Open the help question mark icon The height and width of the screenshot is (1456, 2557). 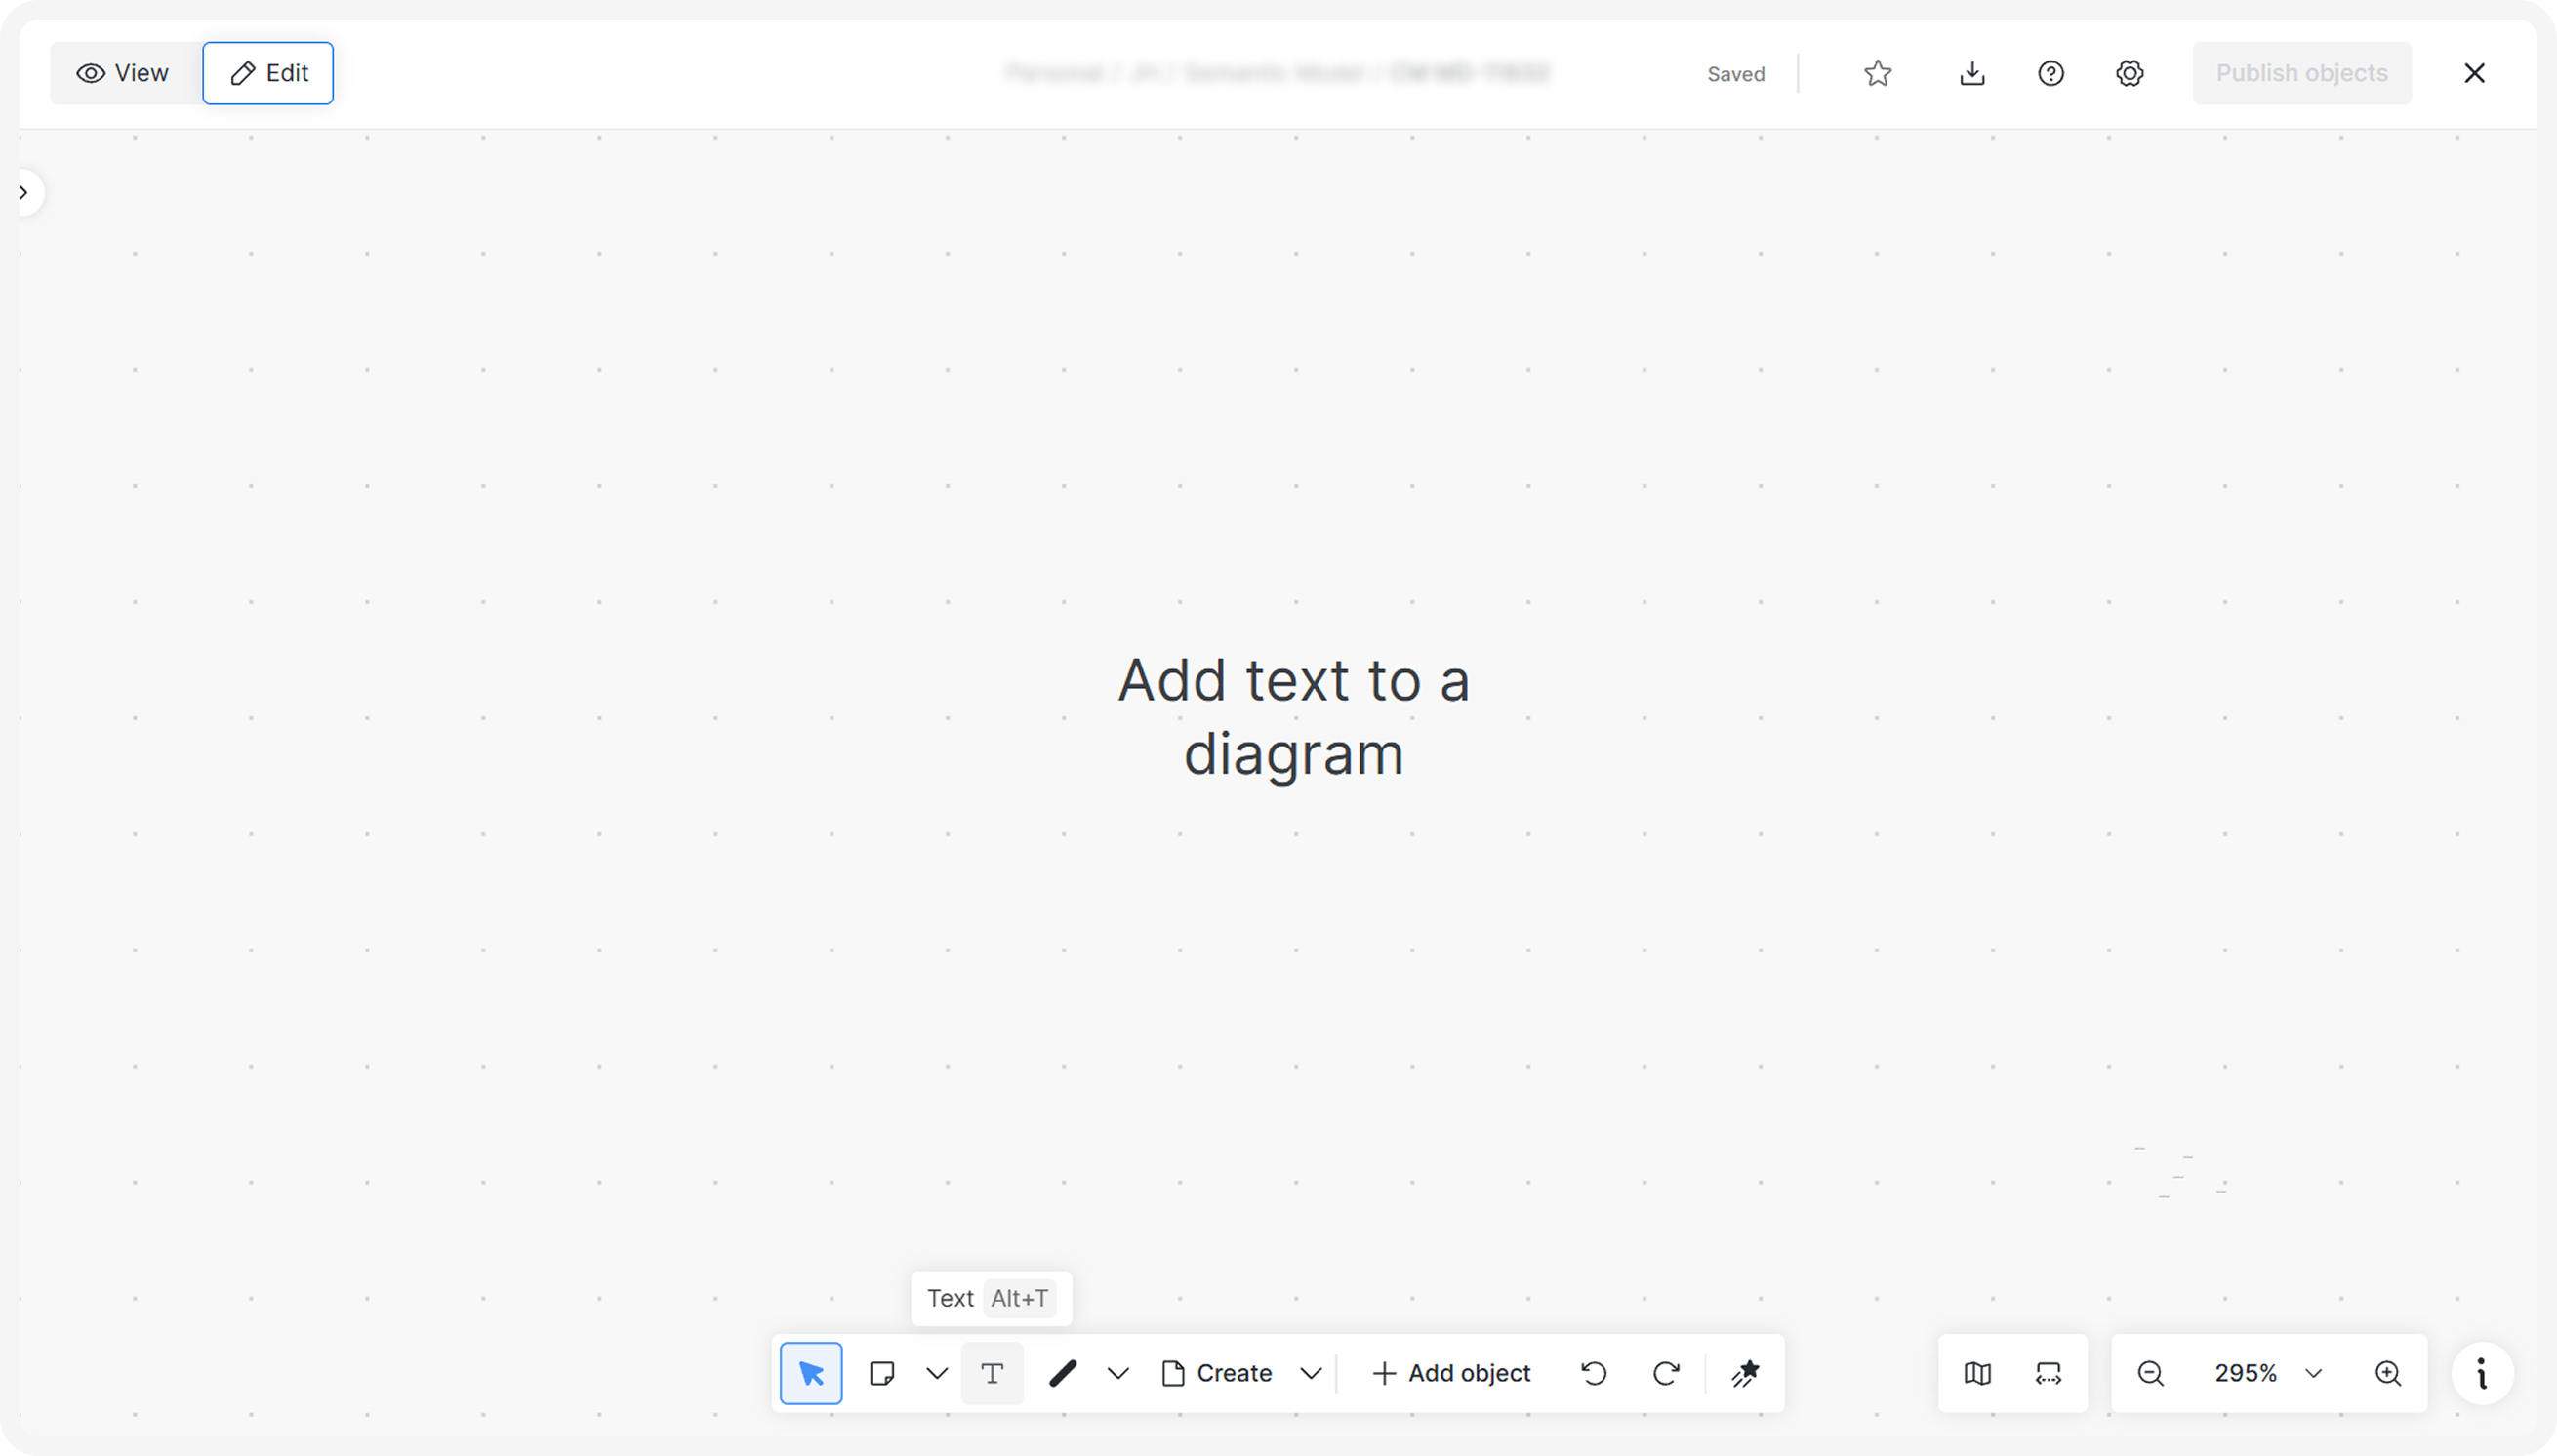pyautogui.click(x=2051, y=73)
